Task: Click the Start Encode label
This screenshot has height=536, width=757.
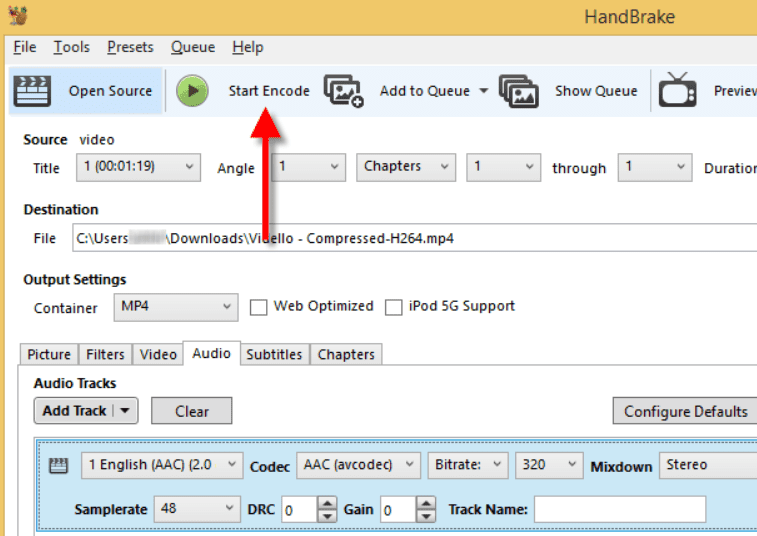Action: coord(269,91)
